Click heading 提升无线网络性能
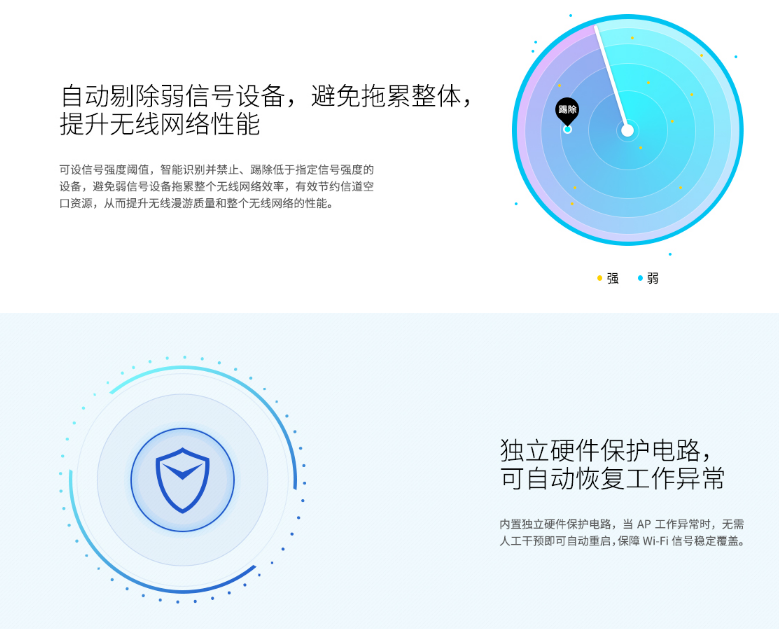 click(160, 124)
